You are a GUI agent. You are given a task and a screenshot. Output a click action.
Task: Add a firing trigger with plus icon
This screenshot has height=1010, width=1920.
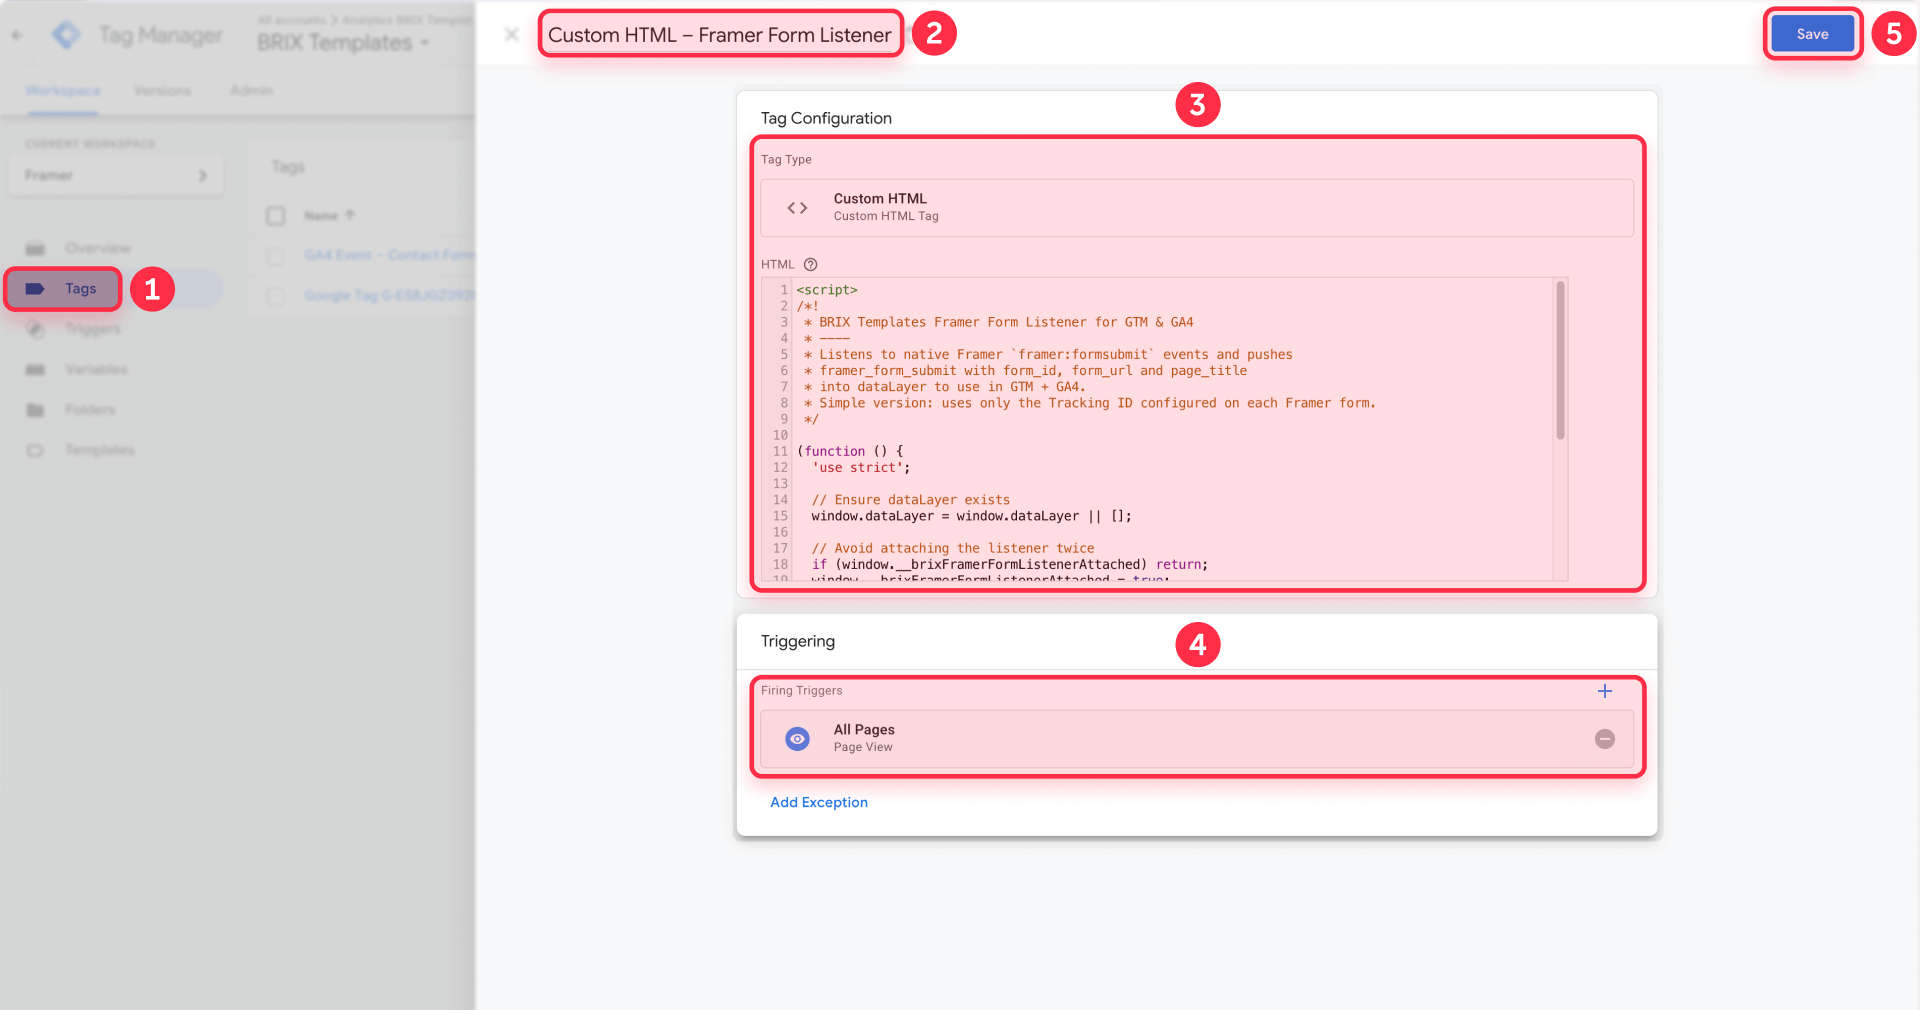click(x=1605, y=691)
